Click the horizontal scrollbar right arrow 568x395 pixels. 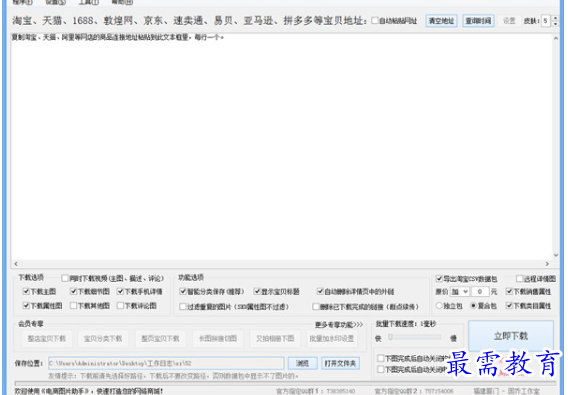pos(547,264)
